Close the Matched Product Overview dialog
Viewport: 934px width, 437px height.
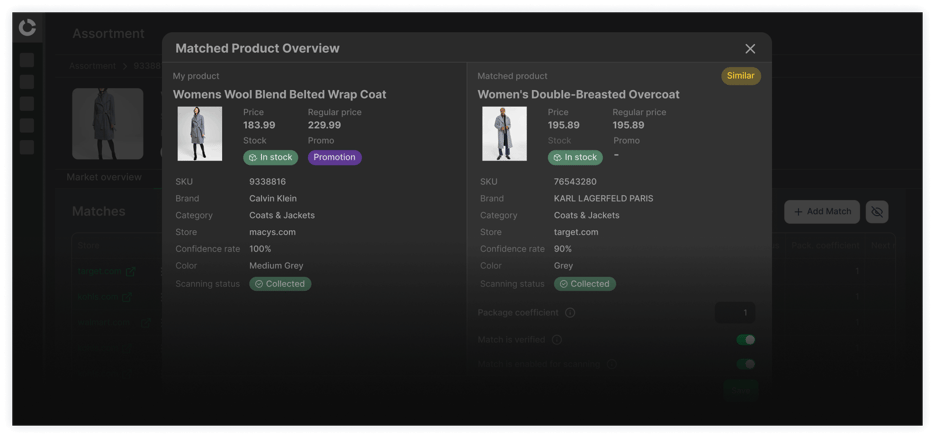click(750, 49)
